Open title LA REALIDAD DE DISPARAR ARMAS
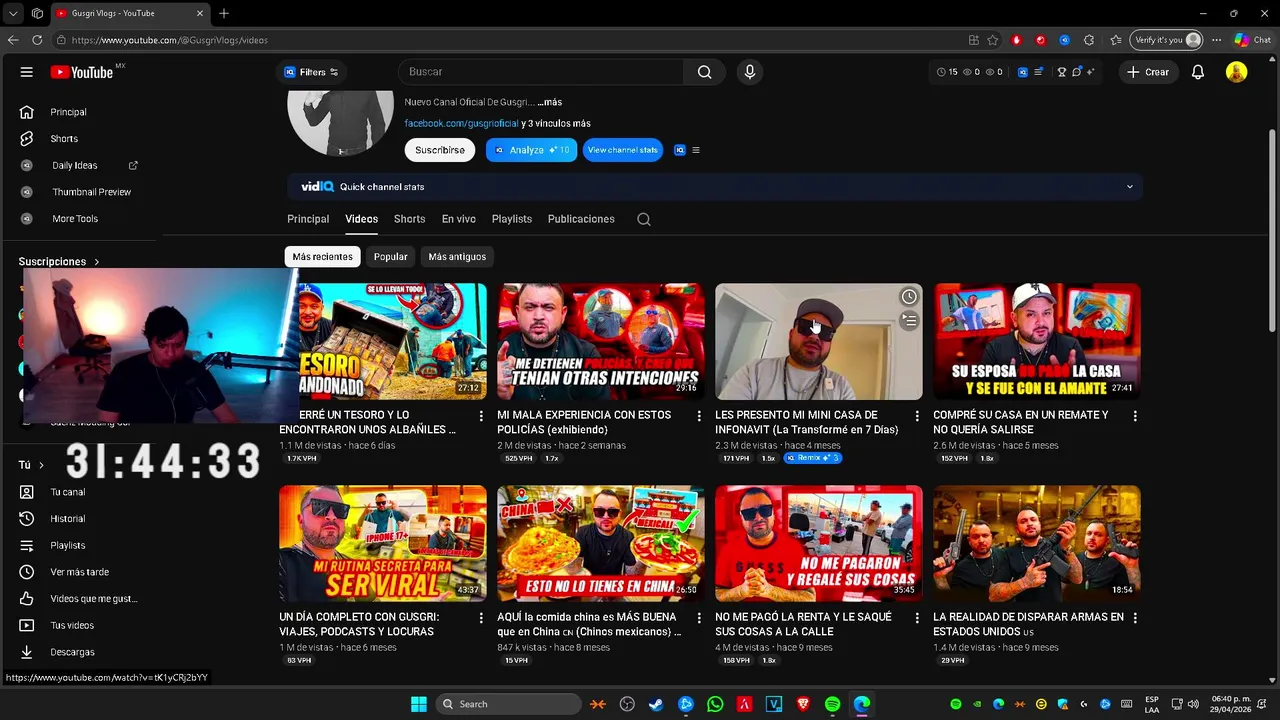 1028,624
